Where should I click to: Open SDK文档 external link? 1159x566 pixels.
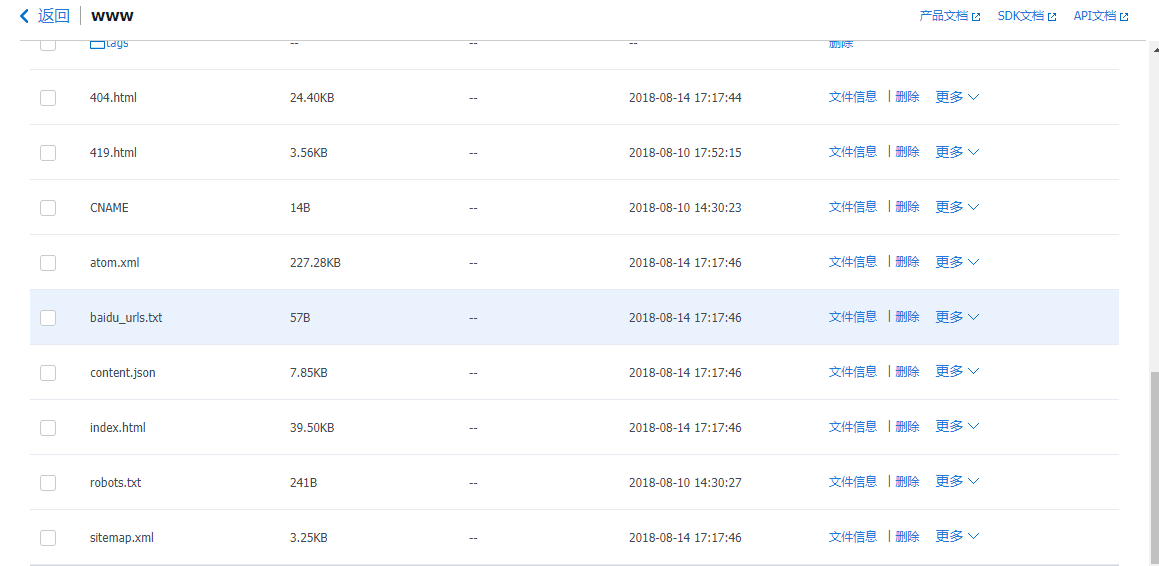[1026, 16]
